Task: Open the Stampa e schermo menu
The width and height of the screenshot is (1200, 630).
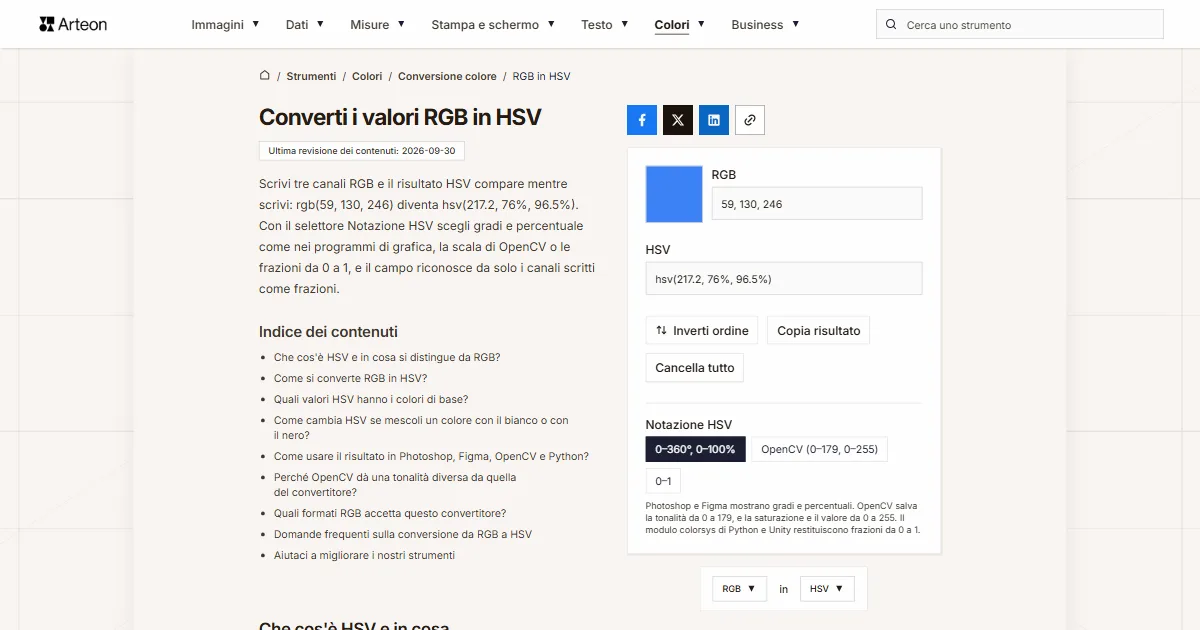Action: pos(492,24)
